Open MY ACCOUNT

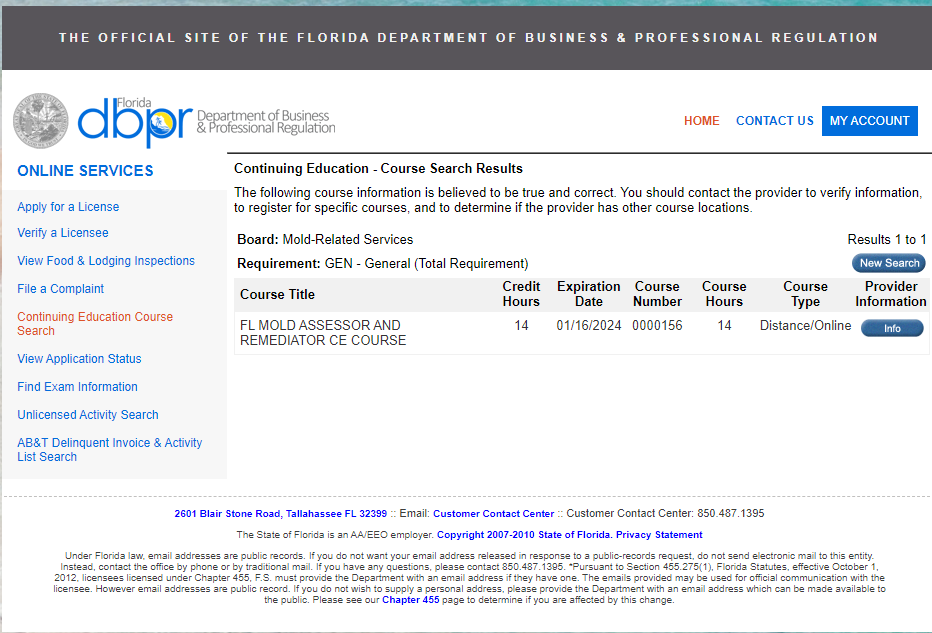(x=869, y=120)
